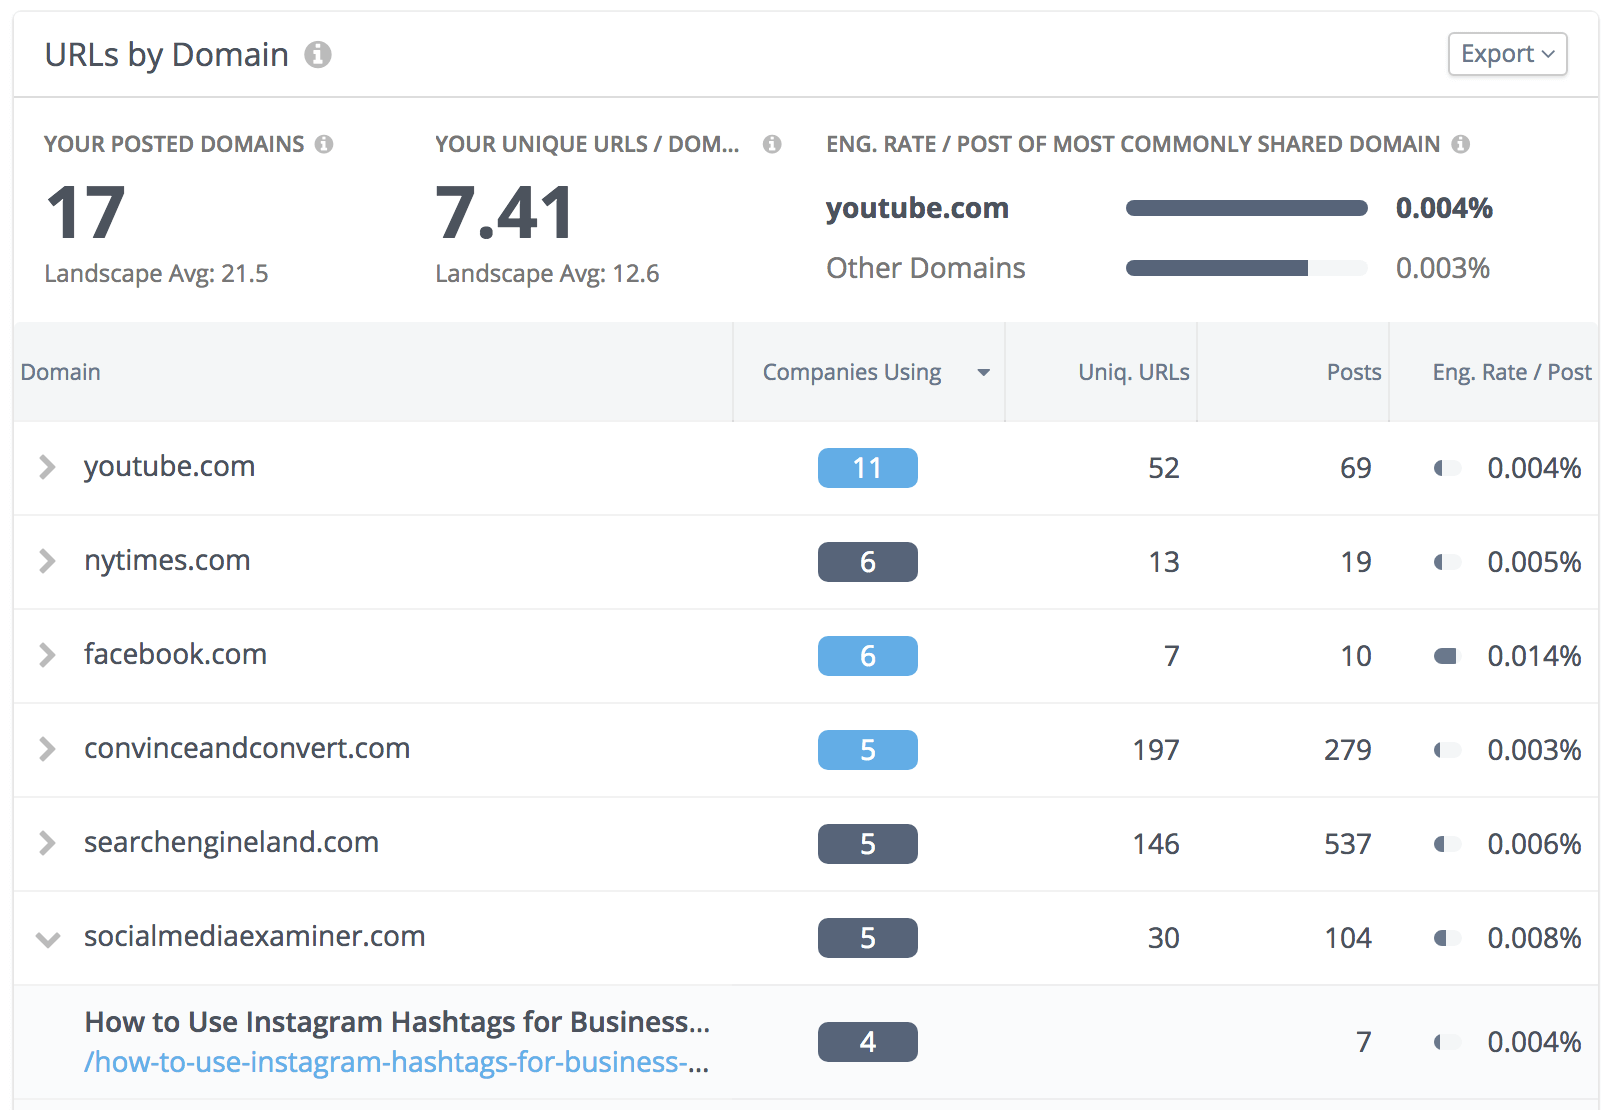Screen dimensions: 1612x1110
Task: Click the Other Domains label
Action: coord(926,268)
